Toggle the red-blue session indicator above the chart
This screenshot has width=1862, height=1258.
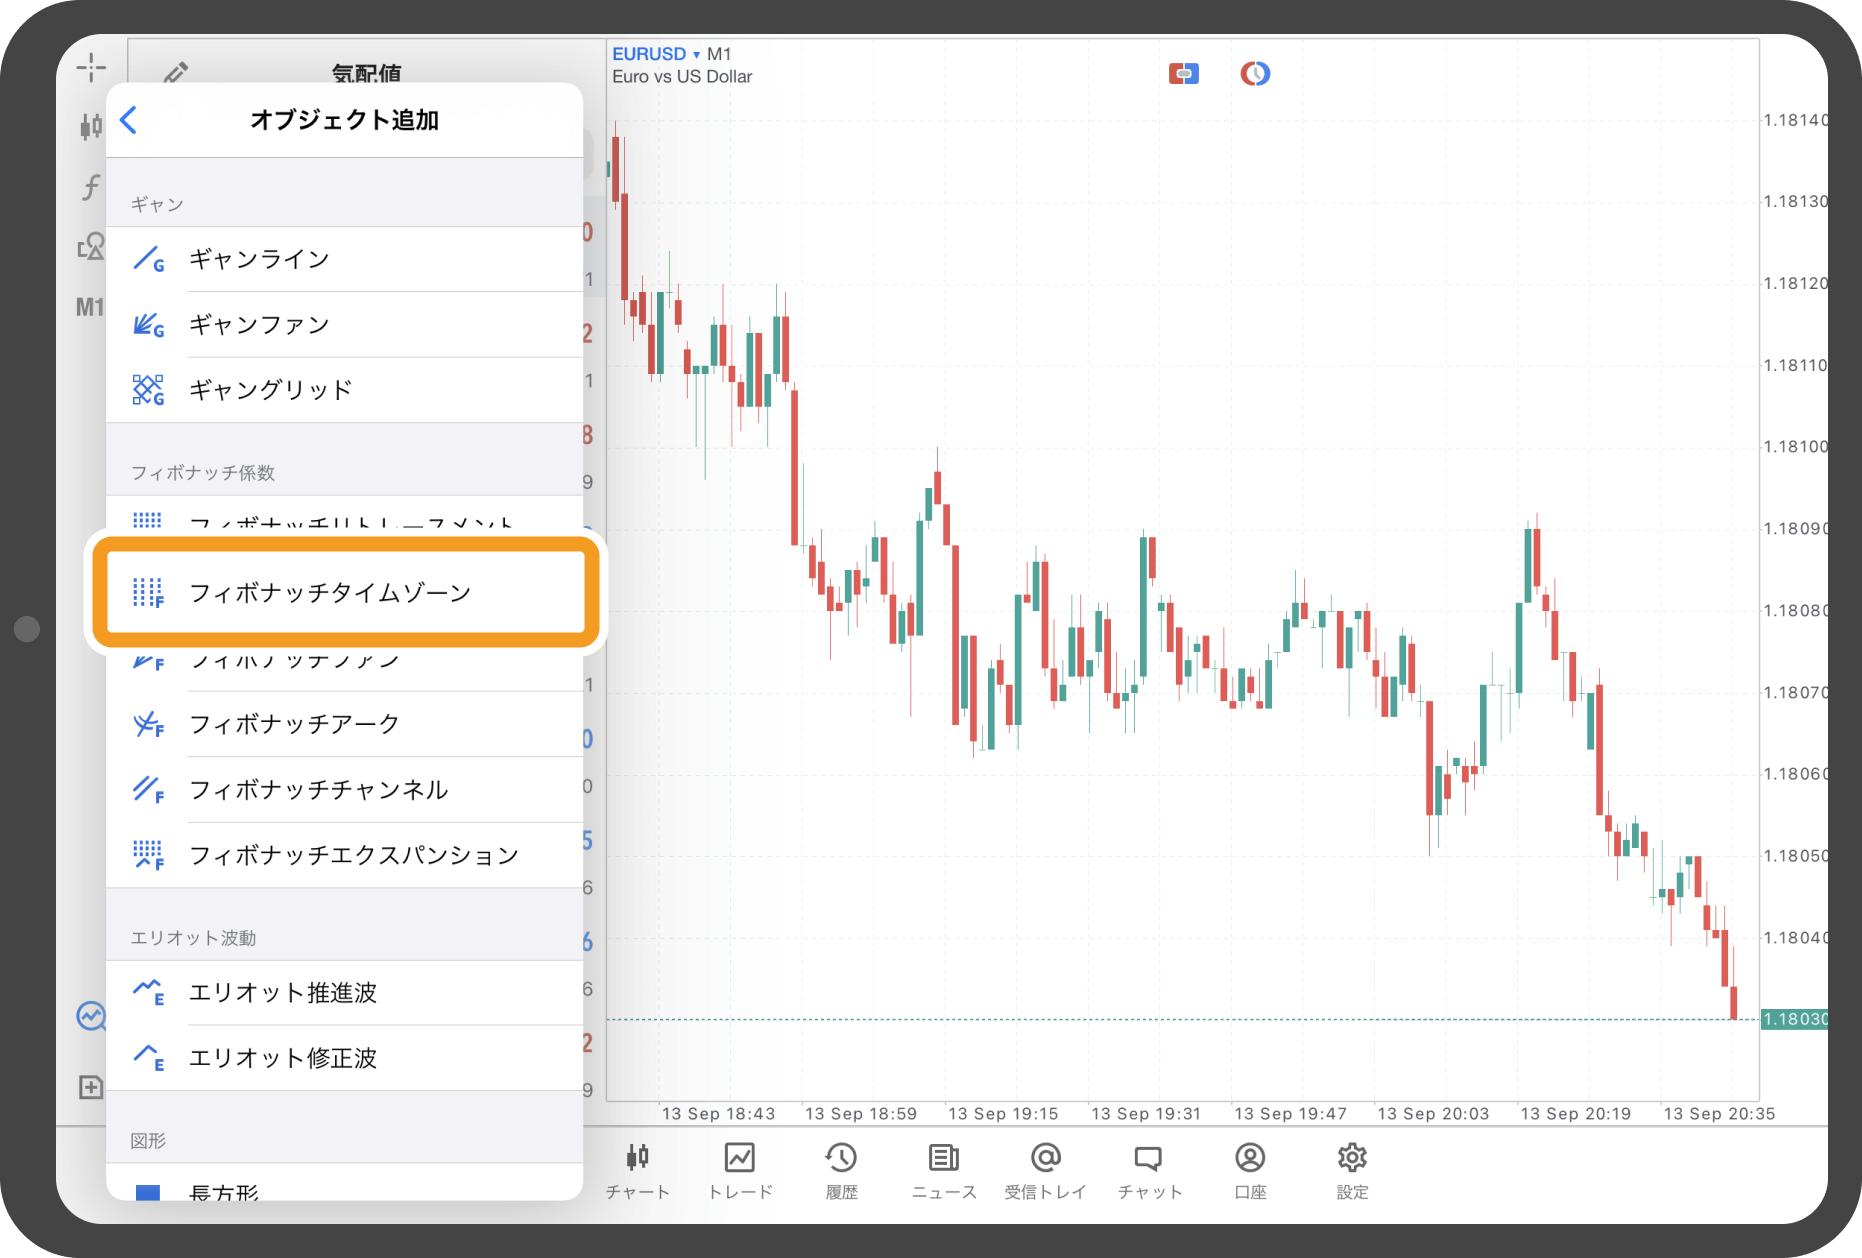(1184, 72)
